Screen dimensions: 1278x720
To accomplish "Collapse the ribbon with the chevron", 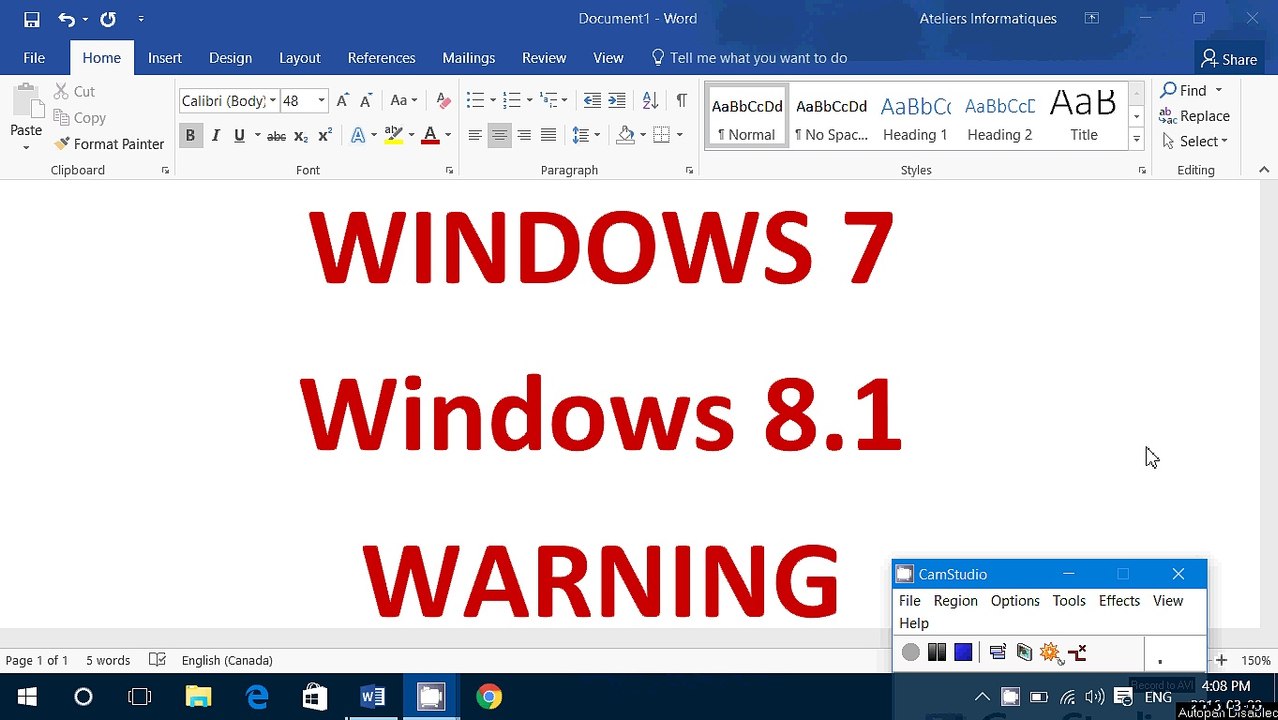I will [1264, 170].
